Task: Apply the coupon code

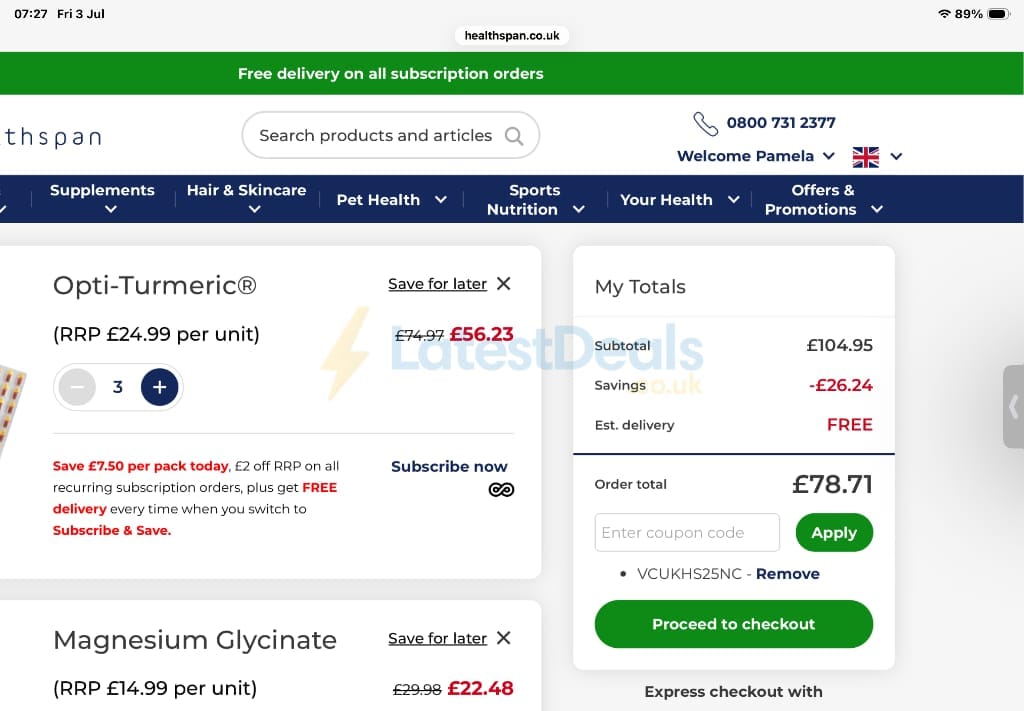Action: pyautogui.click(x=834, y=533)
